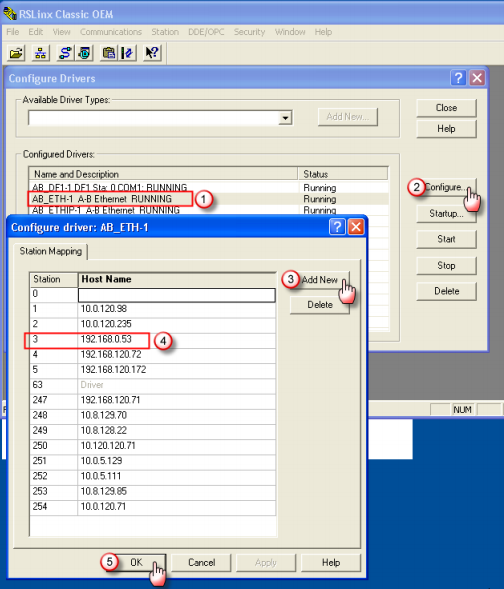The height and width of the screenshot is (589, 504).
Task: Click the Open Project folder toolbar icon
Action: coord(16,53)
